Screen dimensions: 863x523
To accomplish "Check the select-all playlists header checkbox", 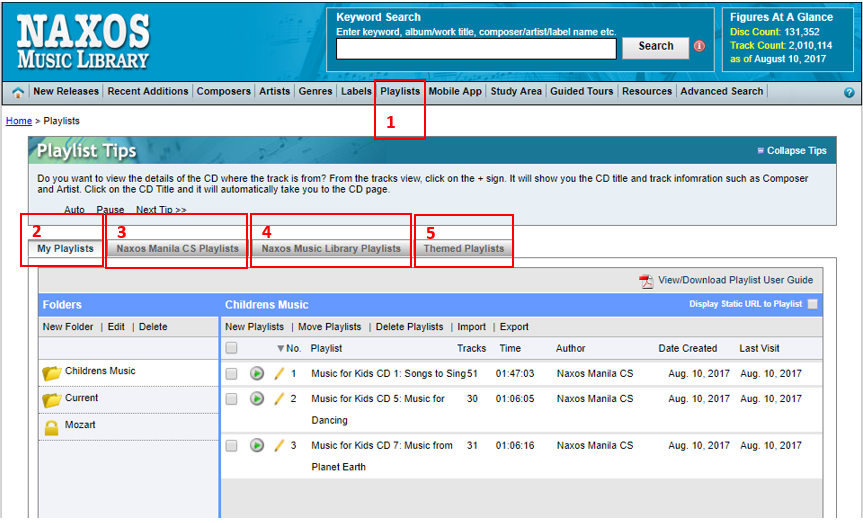I will 232,349.
